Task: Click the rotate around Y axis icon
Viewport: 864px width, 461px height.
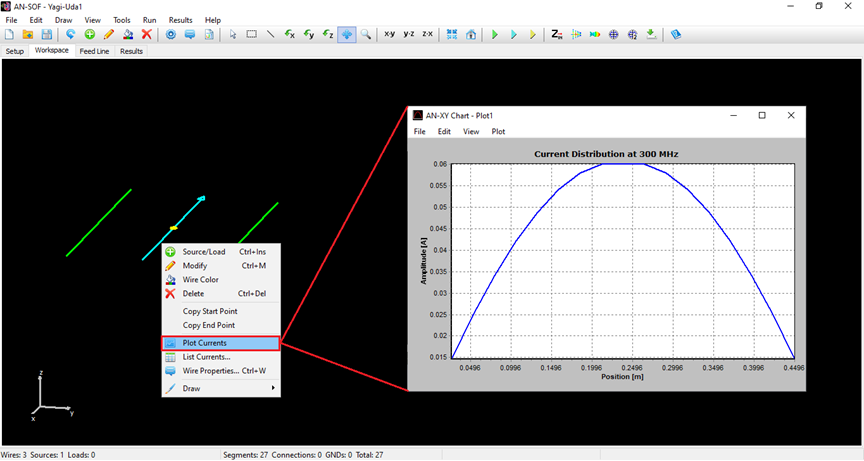Action: click(309, 34)
